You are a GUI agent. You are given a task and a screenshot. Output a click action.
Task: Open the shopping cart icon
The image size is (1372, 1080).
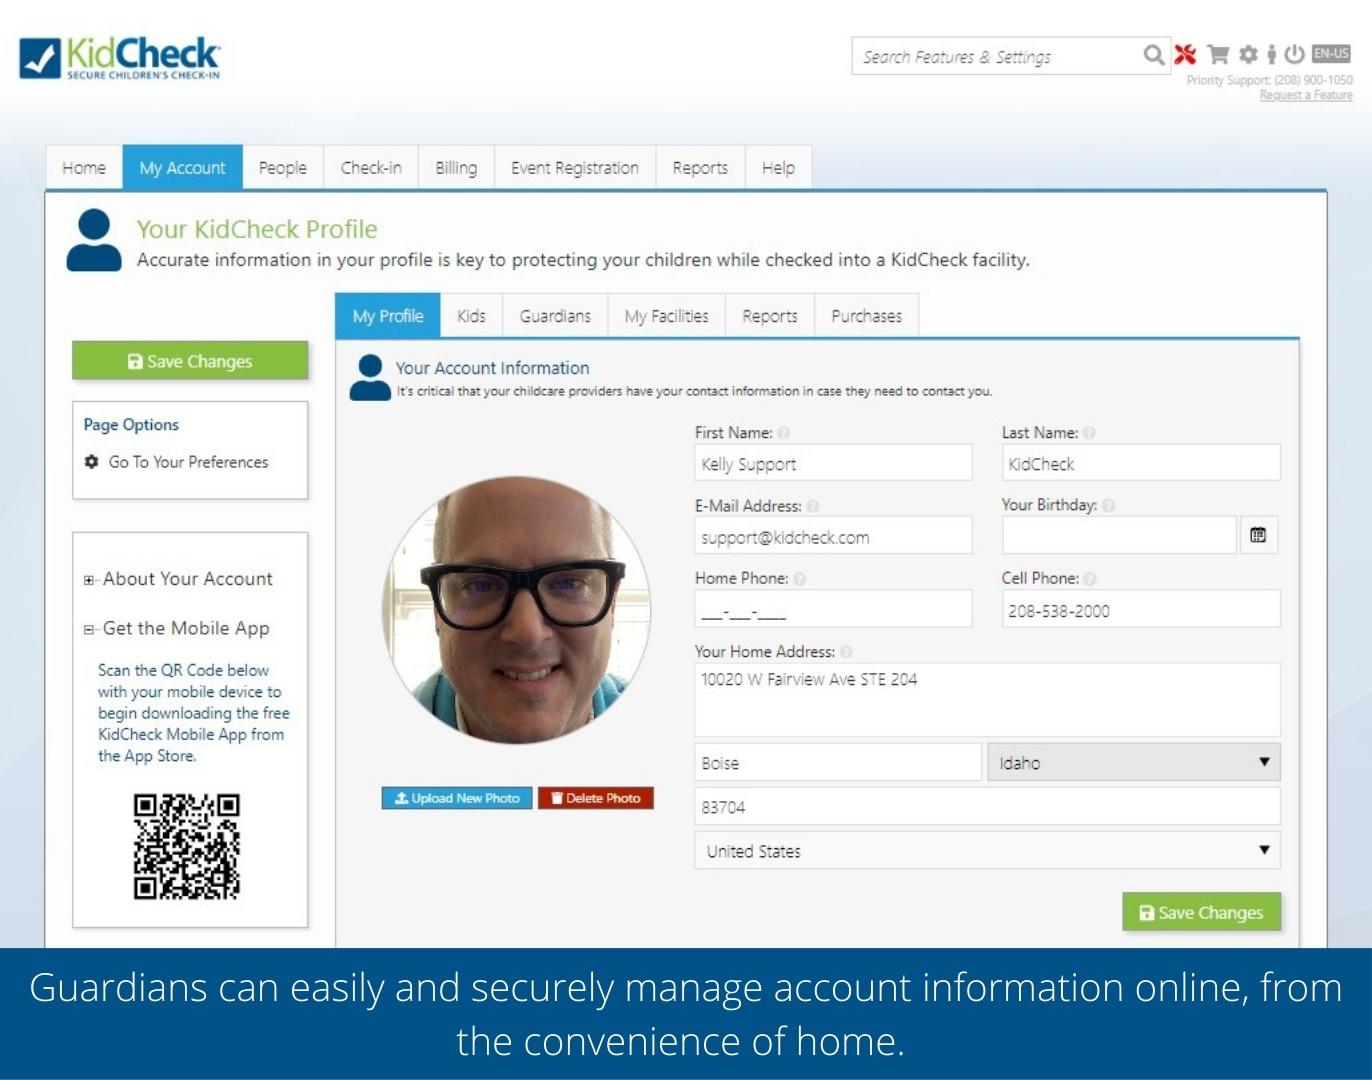[1218, 55]
